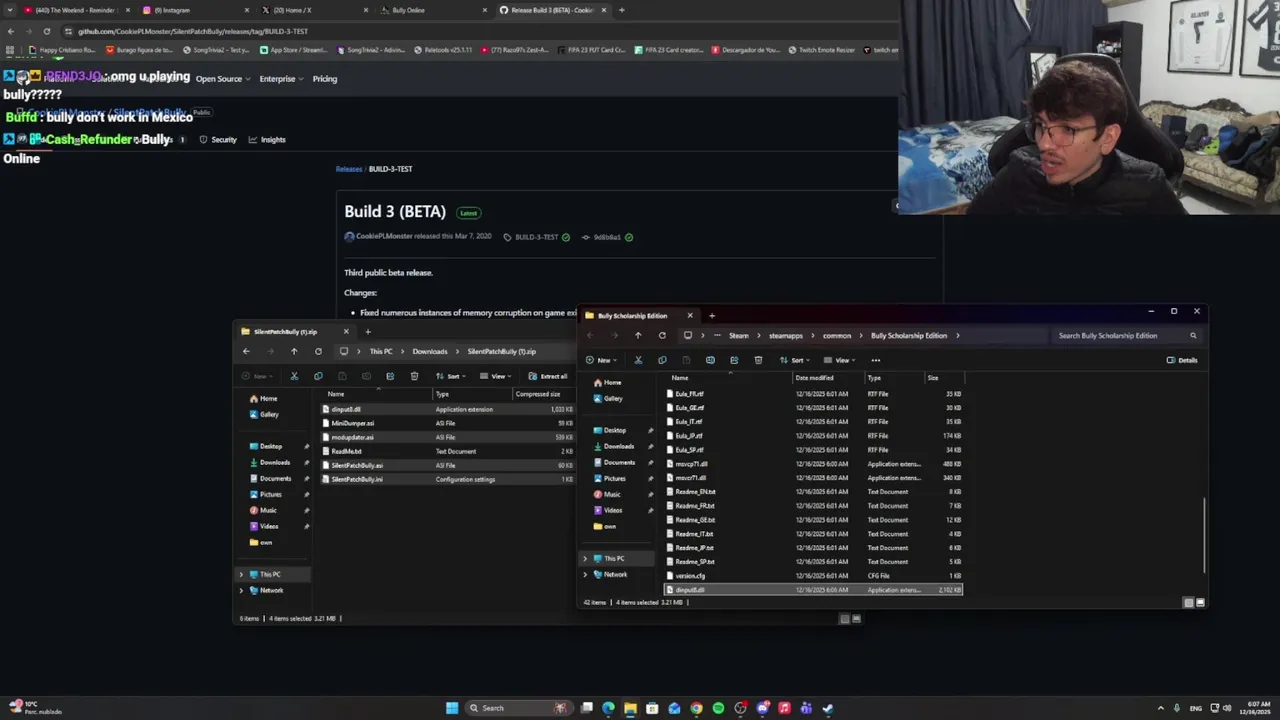This screenshot has width=1280, height=720.
Task: Toggle Details pane in Bully Scholarship Edition window
Action: pos(1182,360)
